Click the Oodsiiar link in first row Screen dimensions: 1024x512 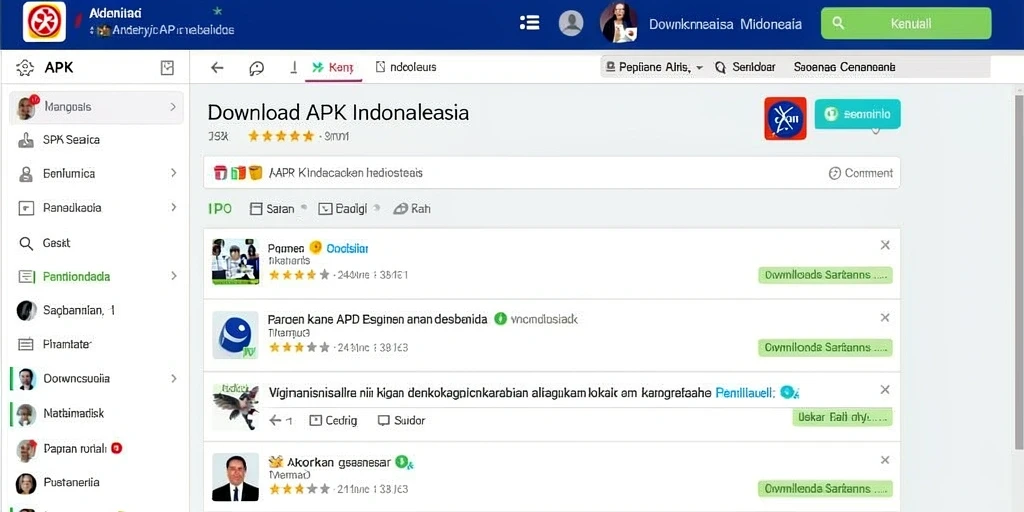(347, 248)
